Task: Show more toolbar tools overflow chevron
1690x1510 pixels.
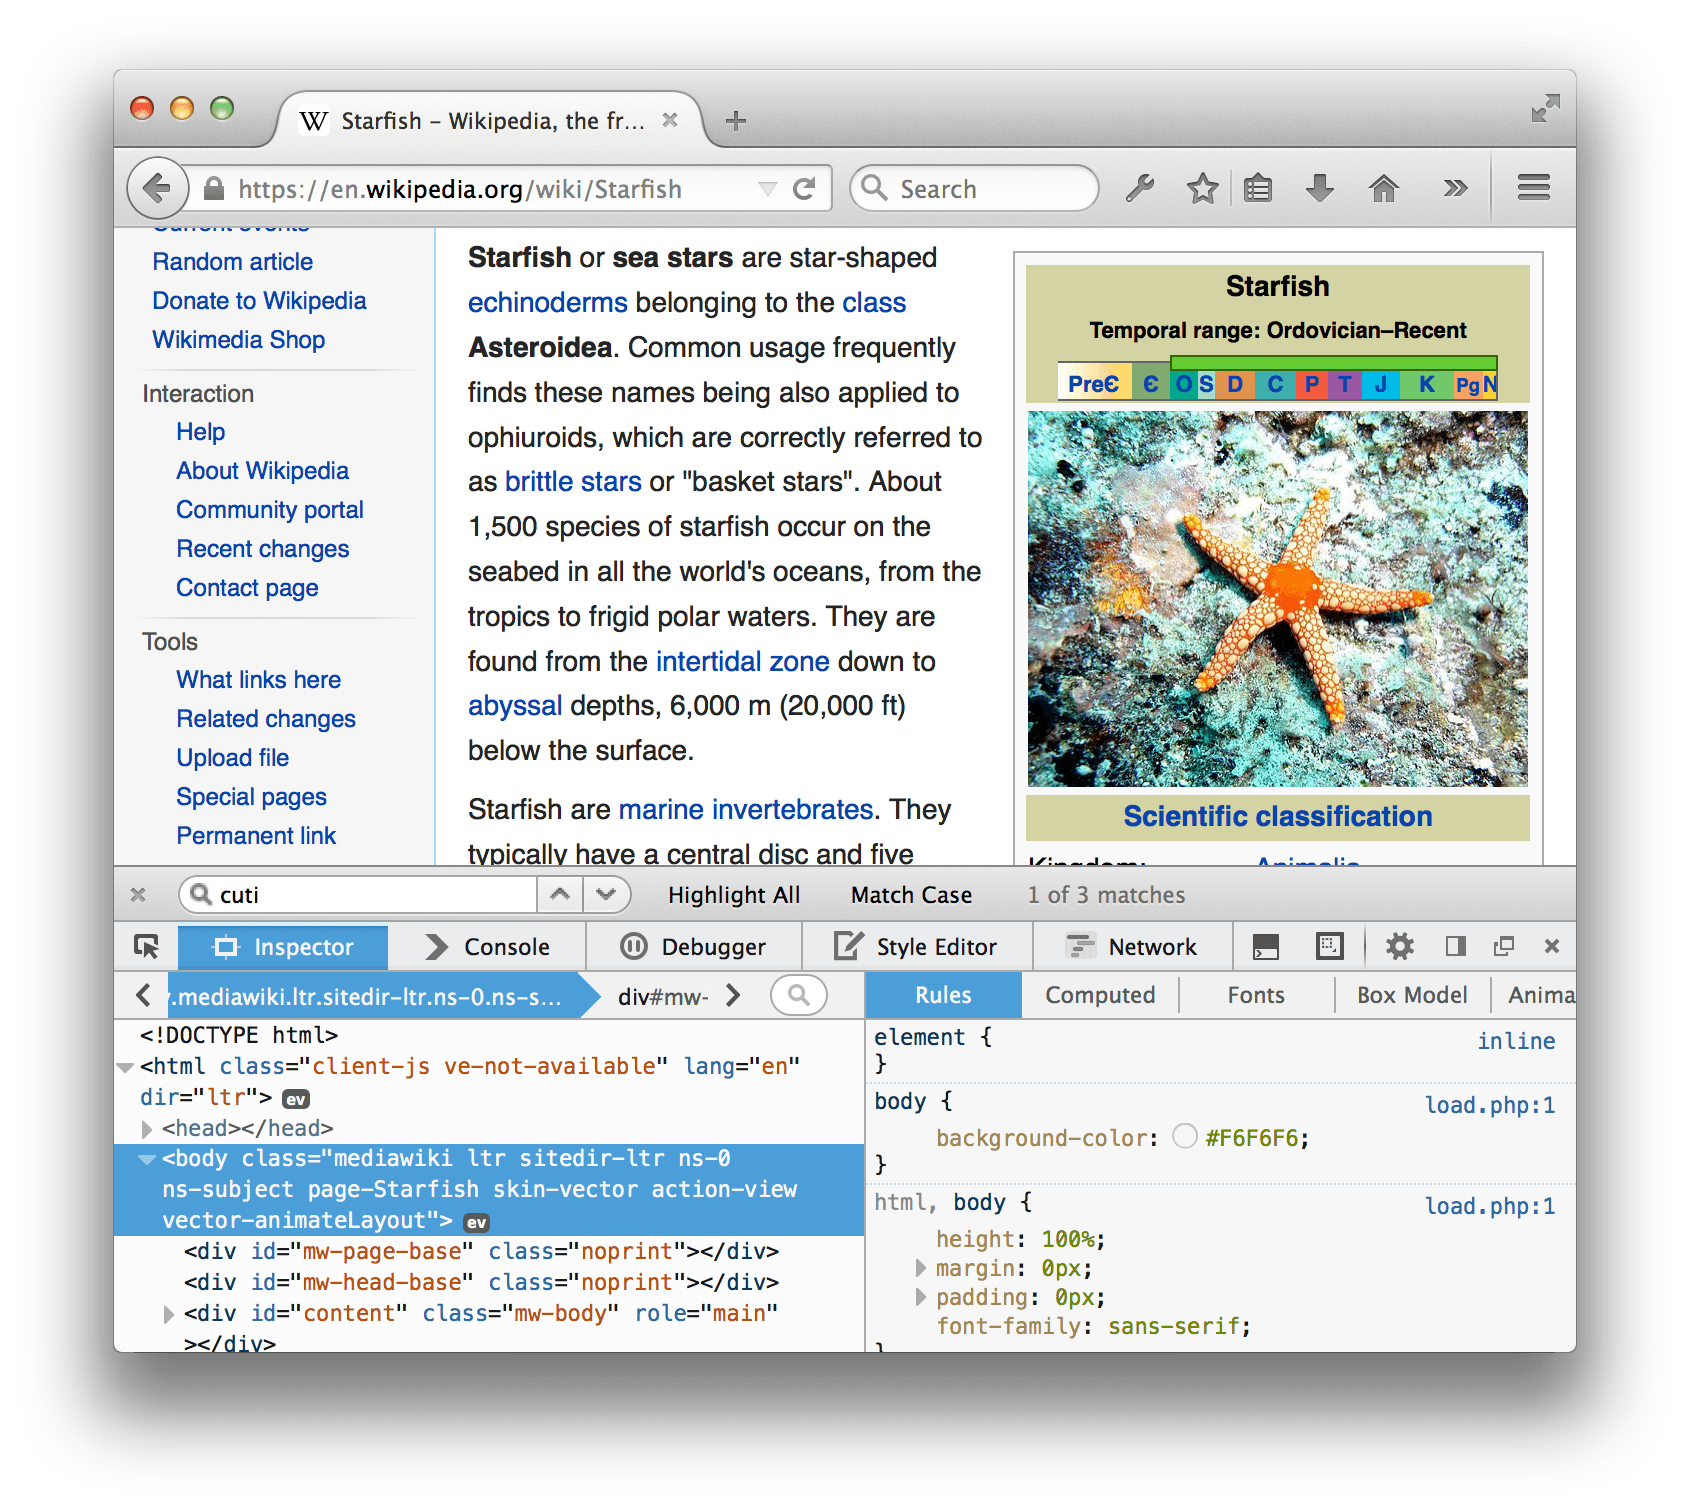Action: [1455, 188]
